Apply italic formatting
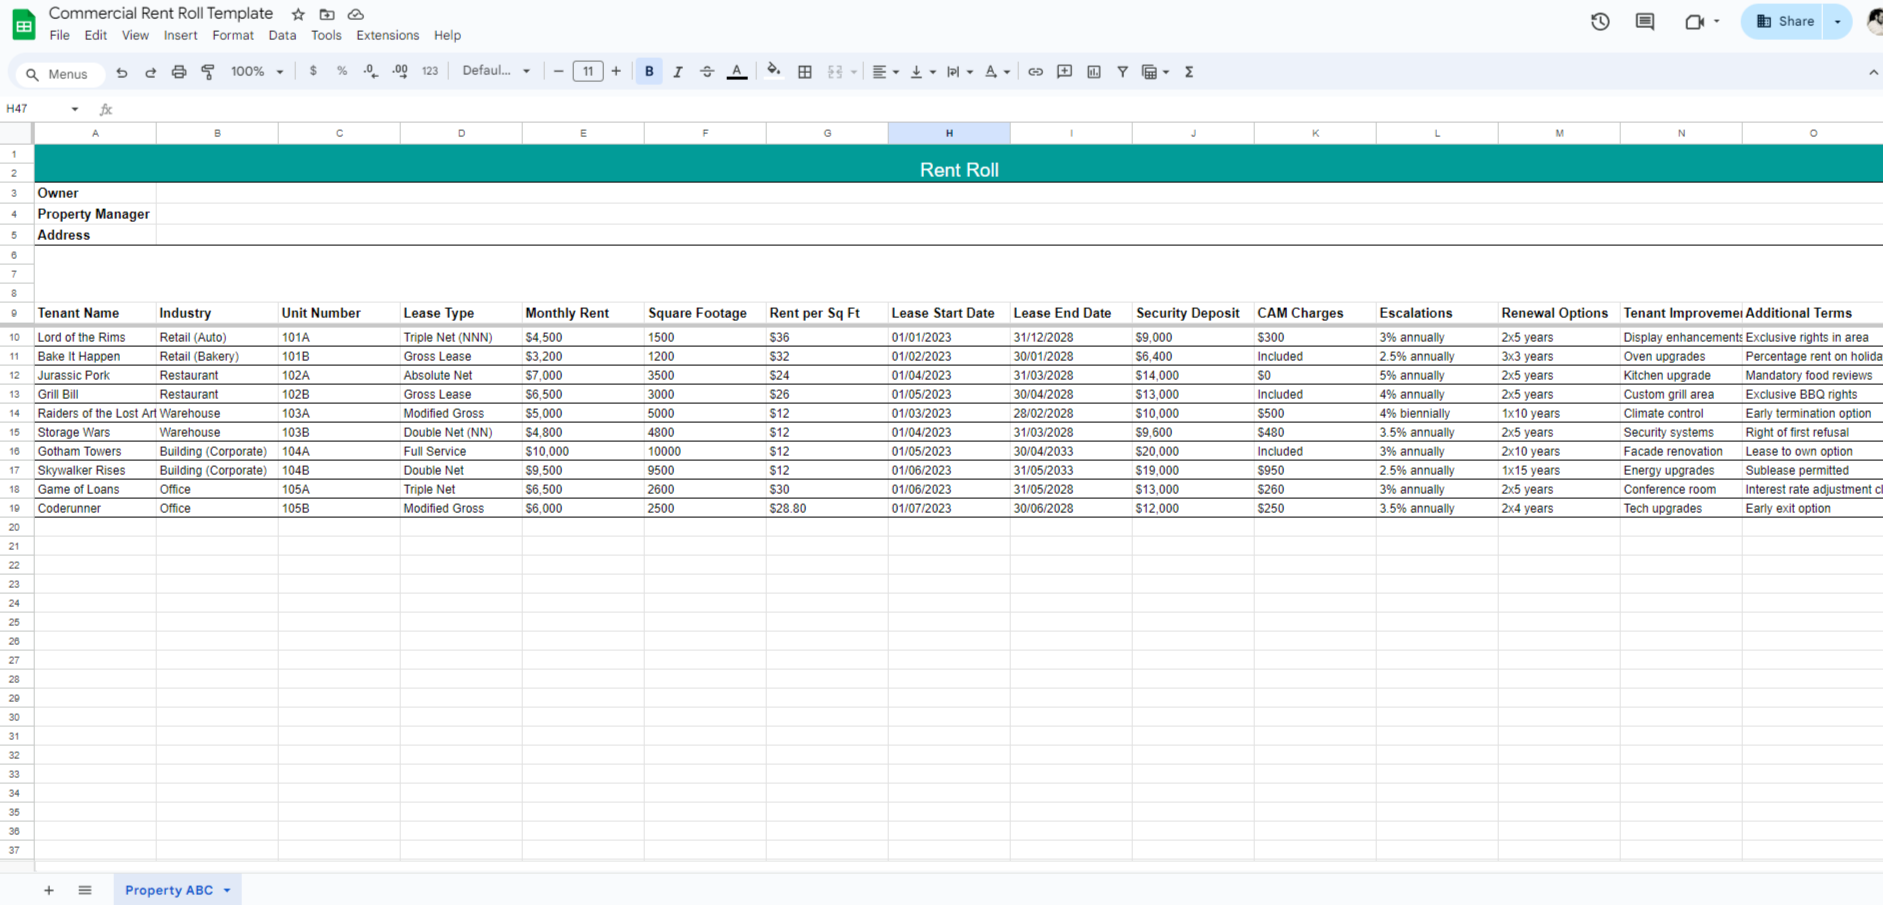 coord(678,71)
